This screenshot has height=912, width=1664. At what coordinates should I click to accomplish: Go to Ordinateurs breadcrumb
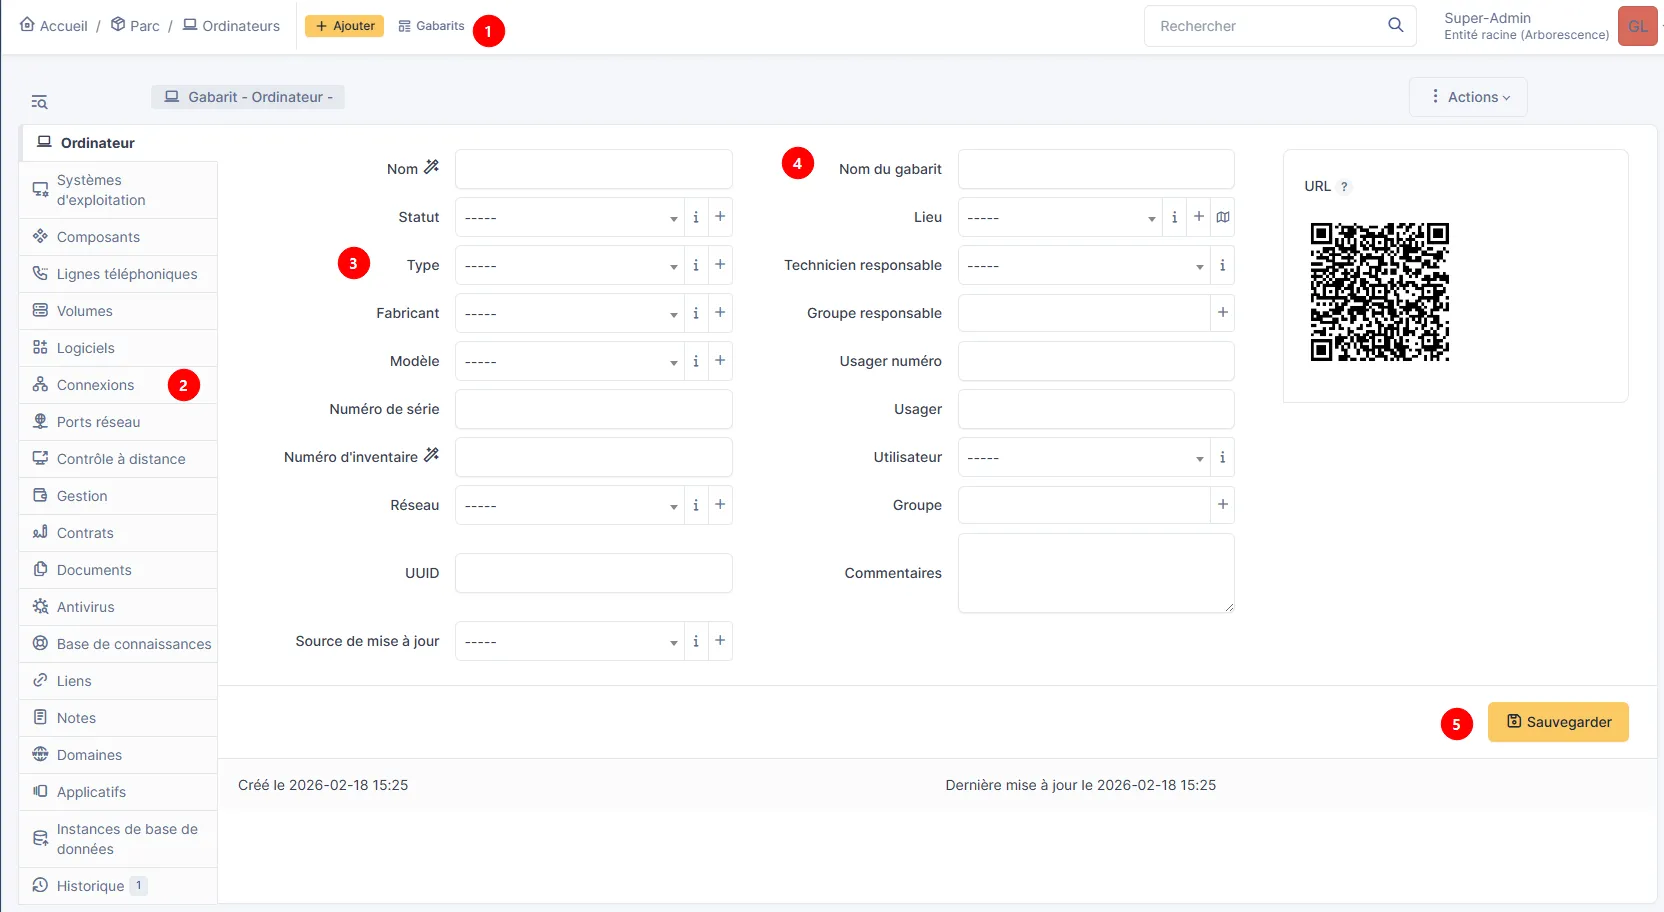pos(231,25)
